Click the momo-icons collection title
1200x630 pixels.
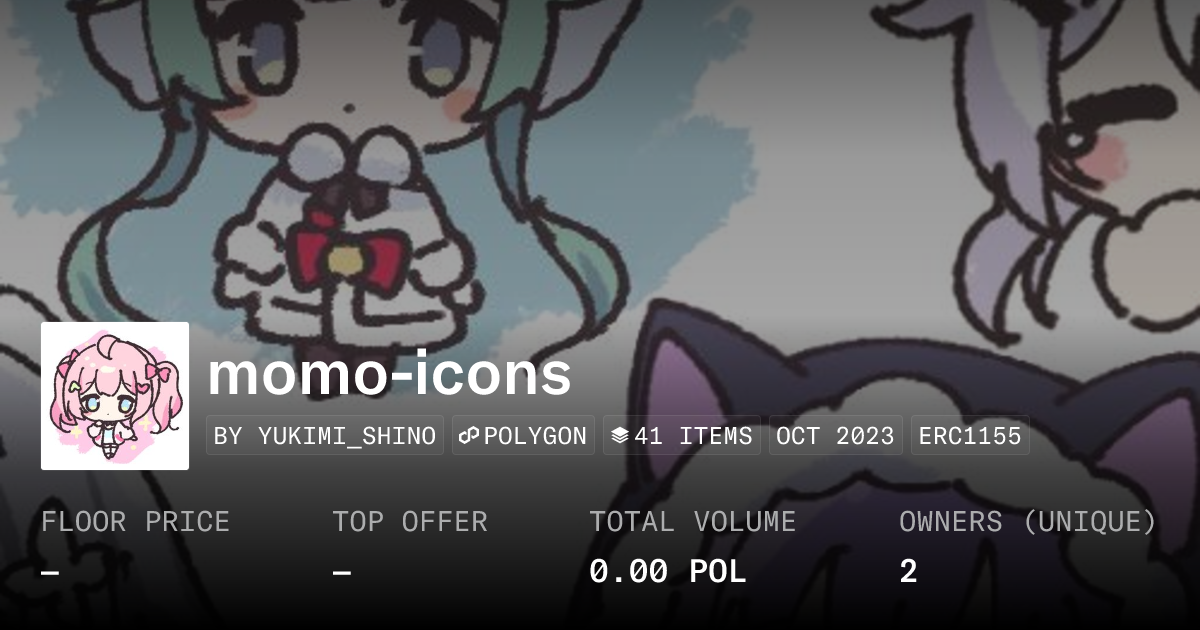(x=389, y=373)
